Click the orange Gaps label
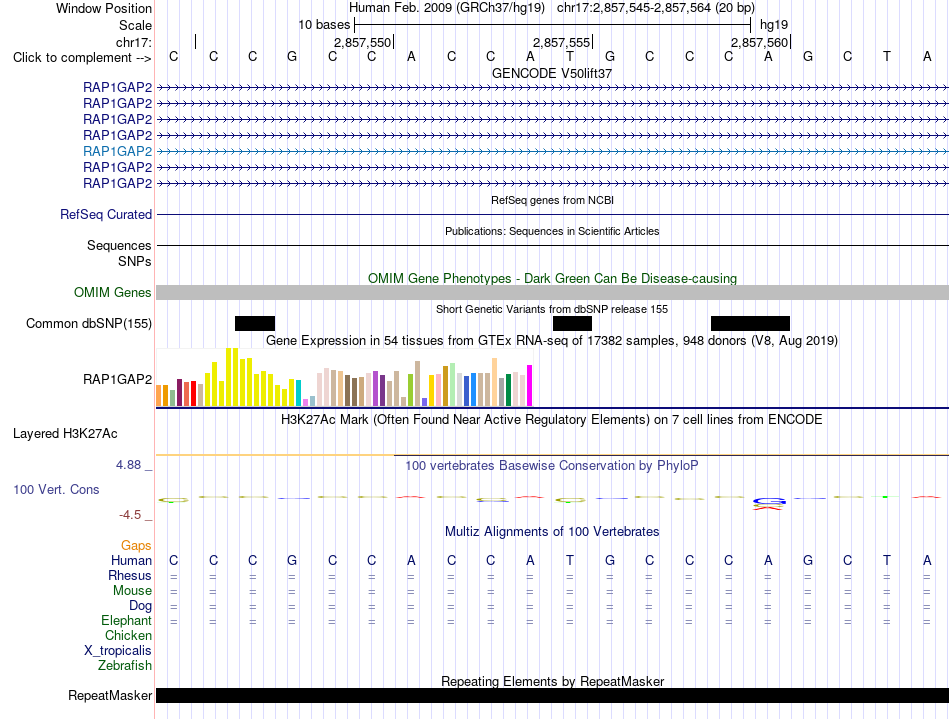950x719 pixels. click(136, 546)
